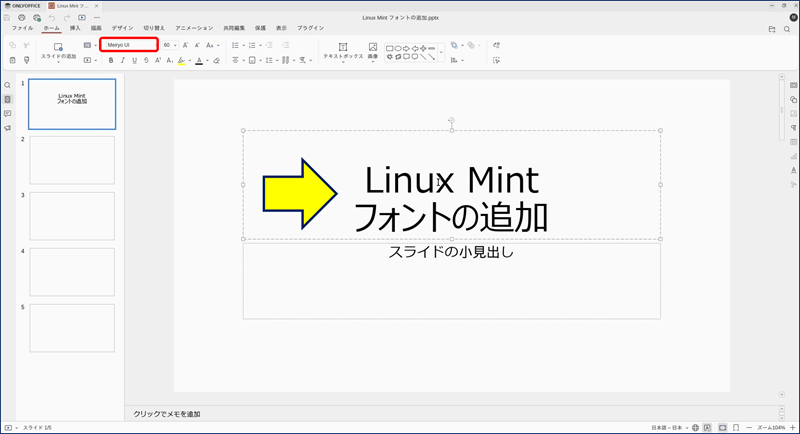Open the feedback megaphone icon in left sidebar
The image size is (800, 434).
(x=7, y=128)
